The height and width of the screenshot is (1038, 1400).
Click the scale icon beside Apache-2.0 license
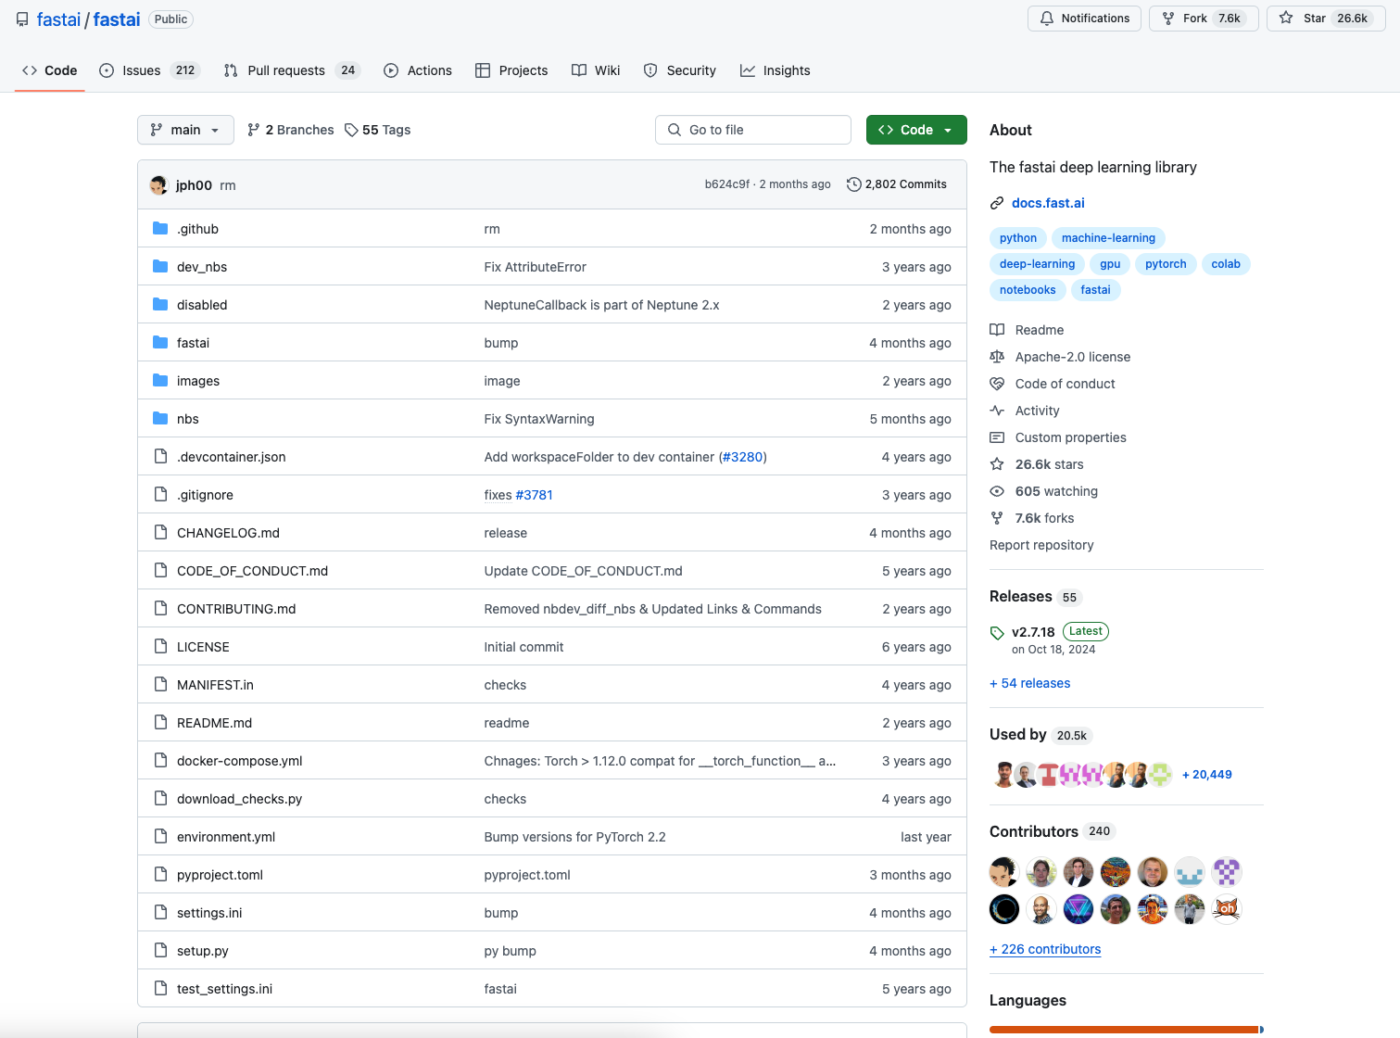(x=997, y=357)
